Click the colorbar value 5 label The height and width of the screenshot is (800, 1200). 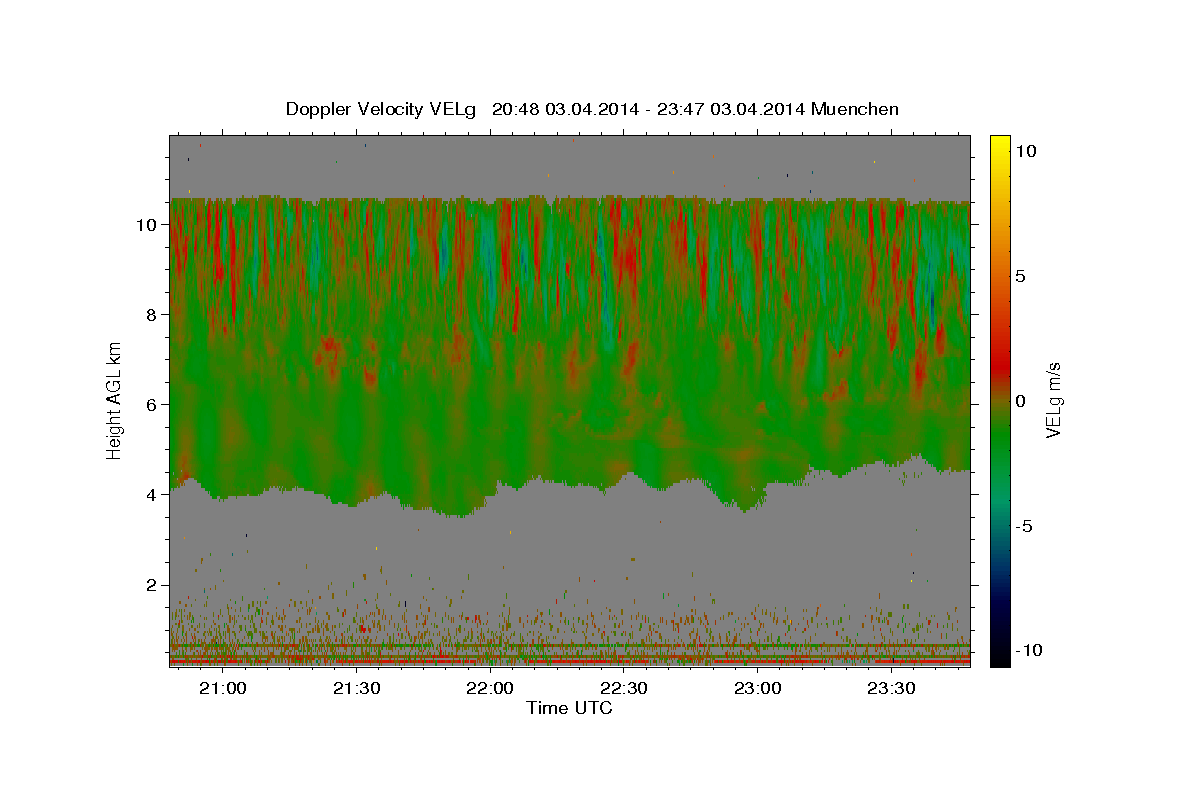pos(1021,276)
